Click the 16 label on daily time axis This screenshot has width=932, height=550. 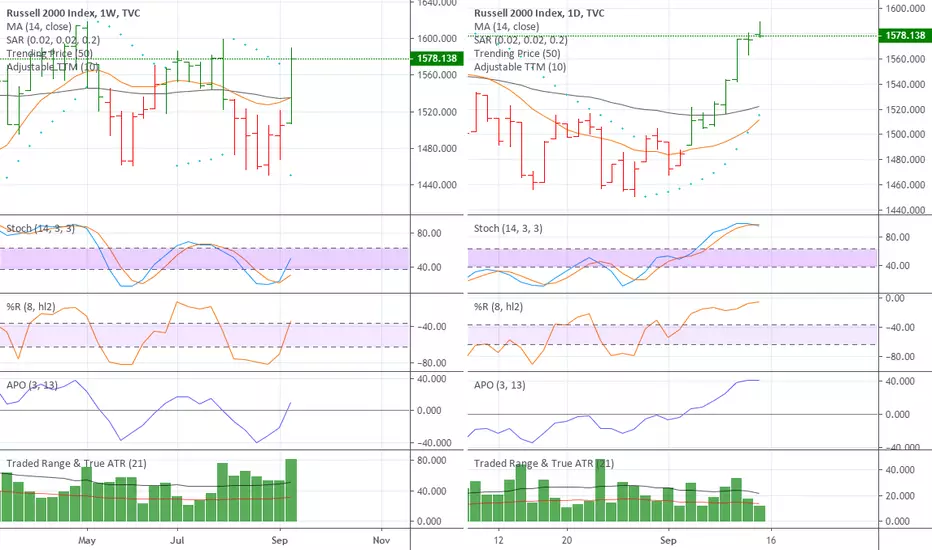[x=771, y=540]
